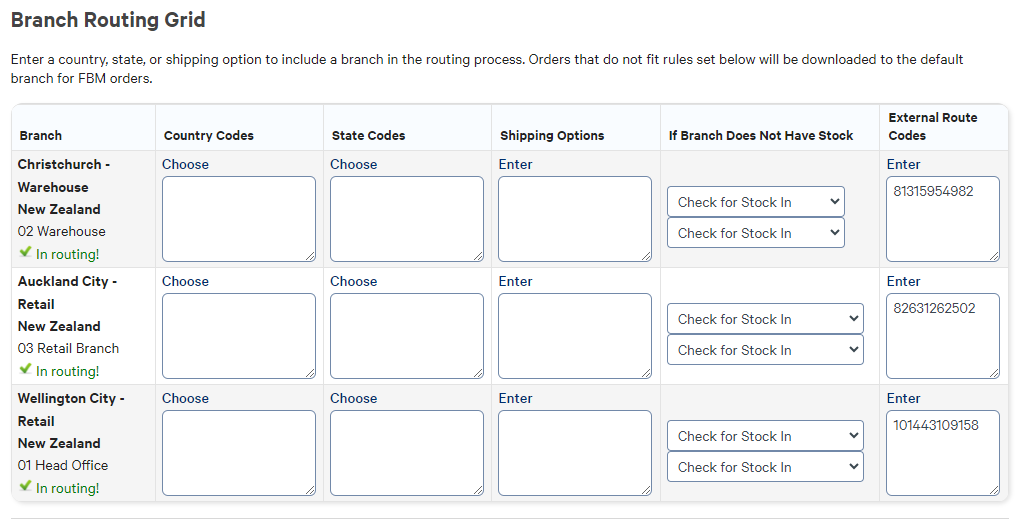The width and height of the screenshot is (1023, 529).
Task: Click Country Codes field for Wellington City Retail
Action: click(238, 453)
